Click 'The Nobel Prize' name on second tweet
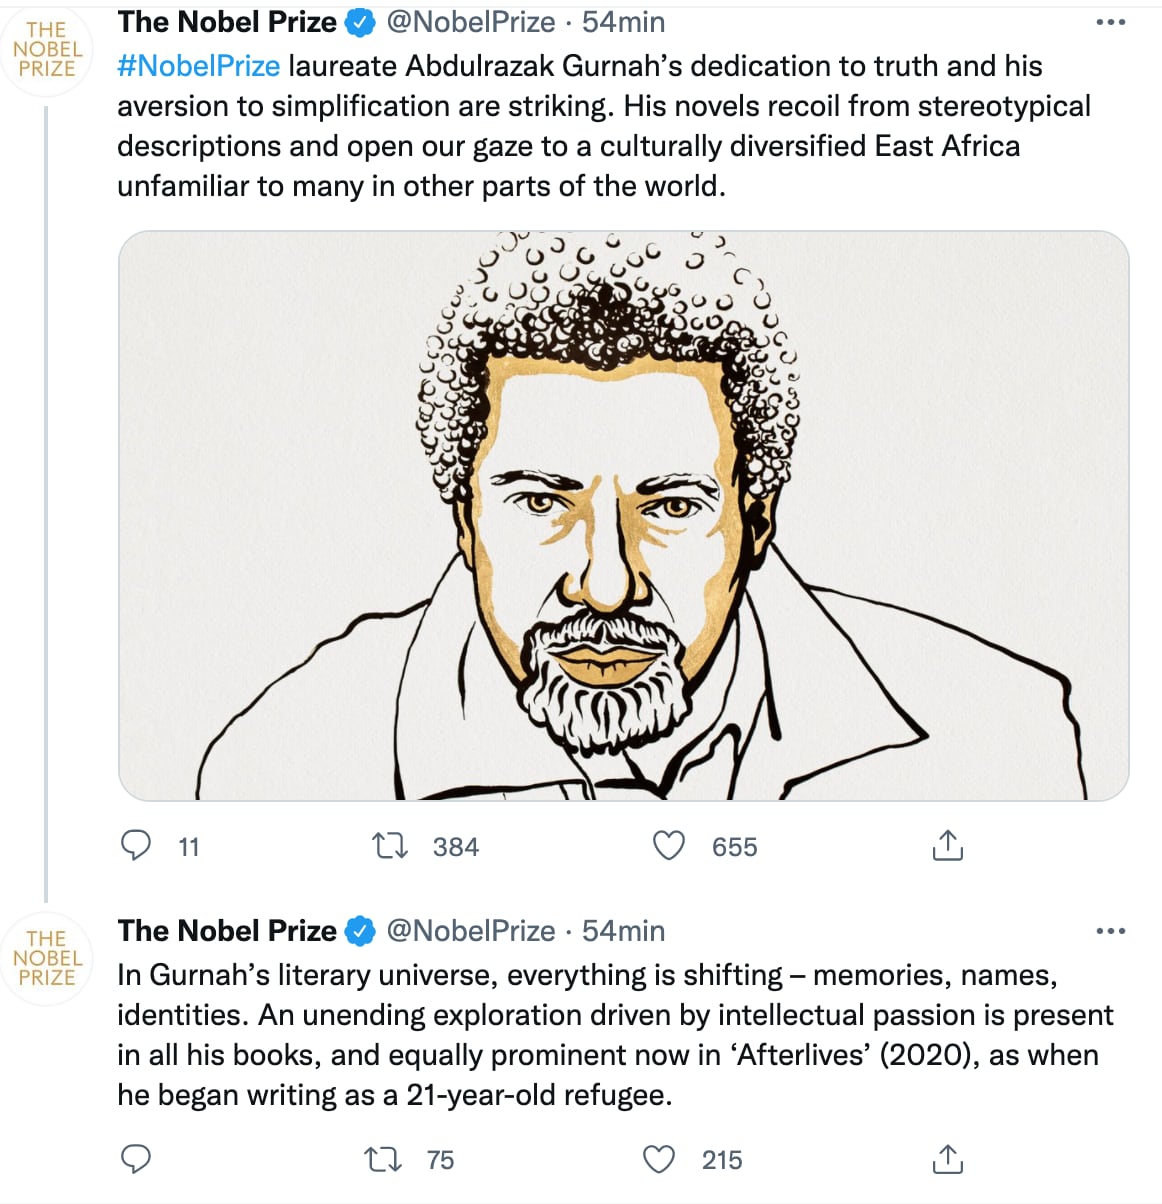 pyautogui.click(x=227, y=931)
